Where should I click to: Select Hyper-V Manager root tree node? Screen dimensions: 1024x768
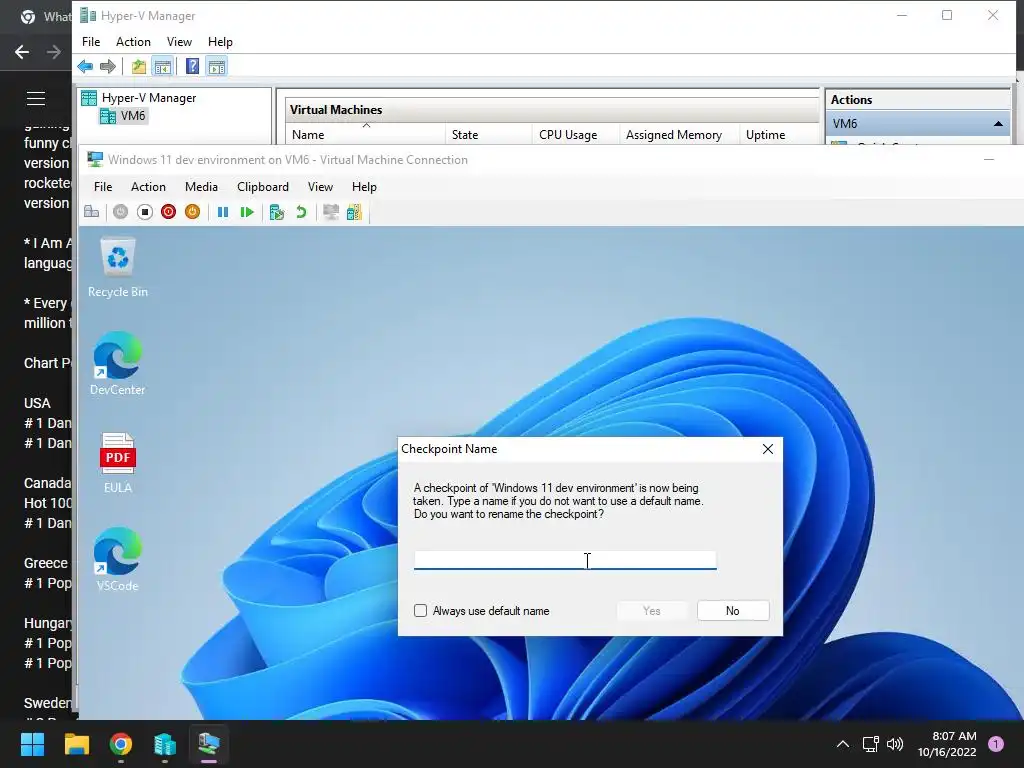pyautogui.click(x=139, y=97)
